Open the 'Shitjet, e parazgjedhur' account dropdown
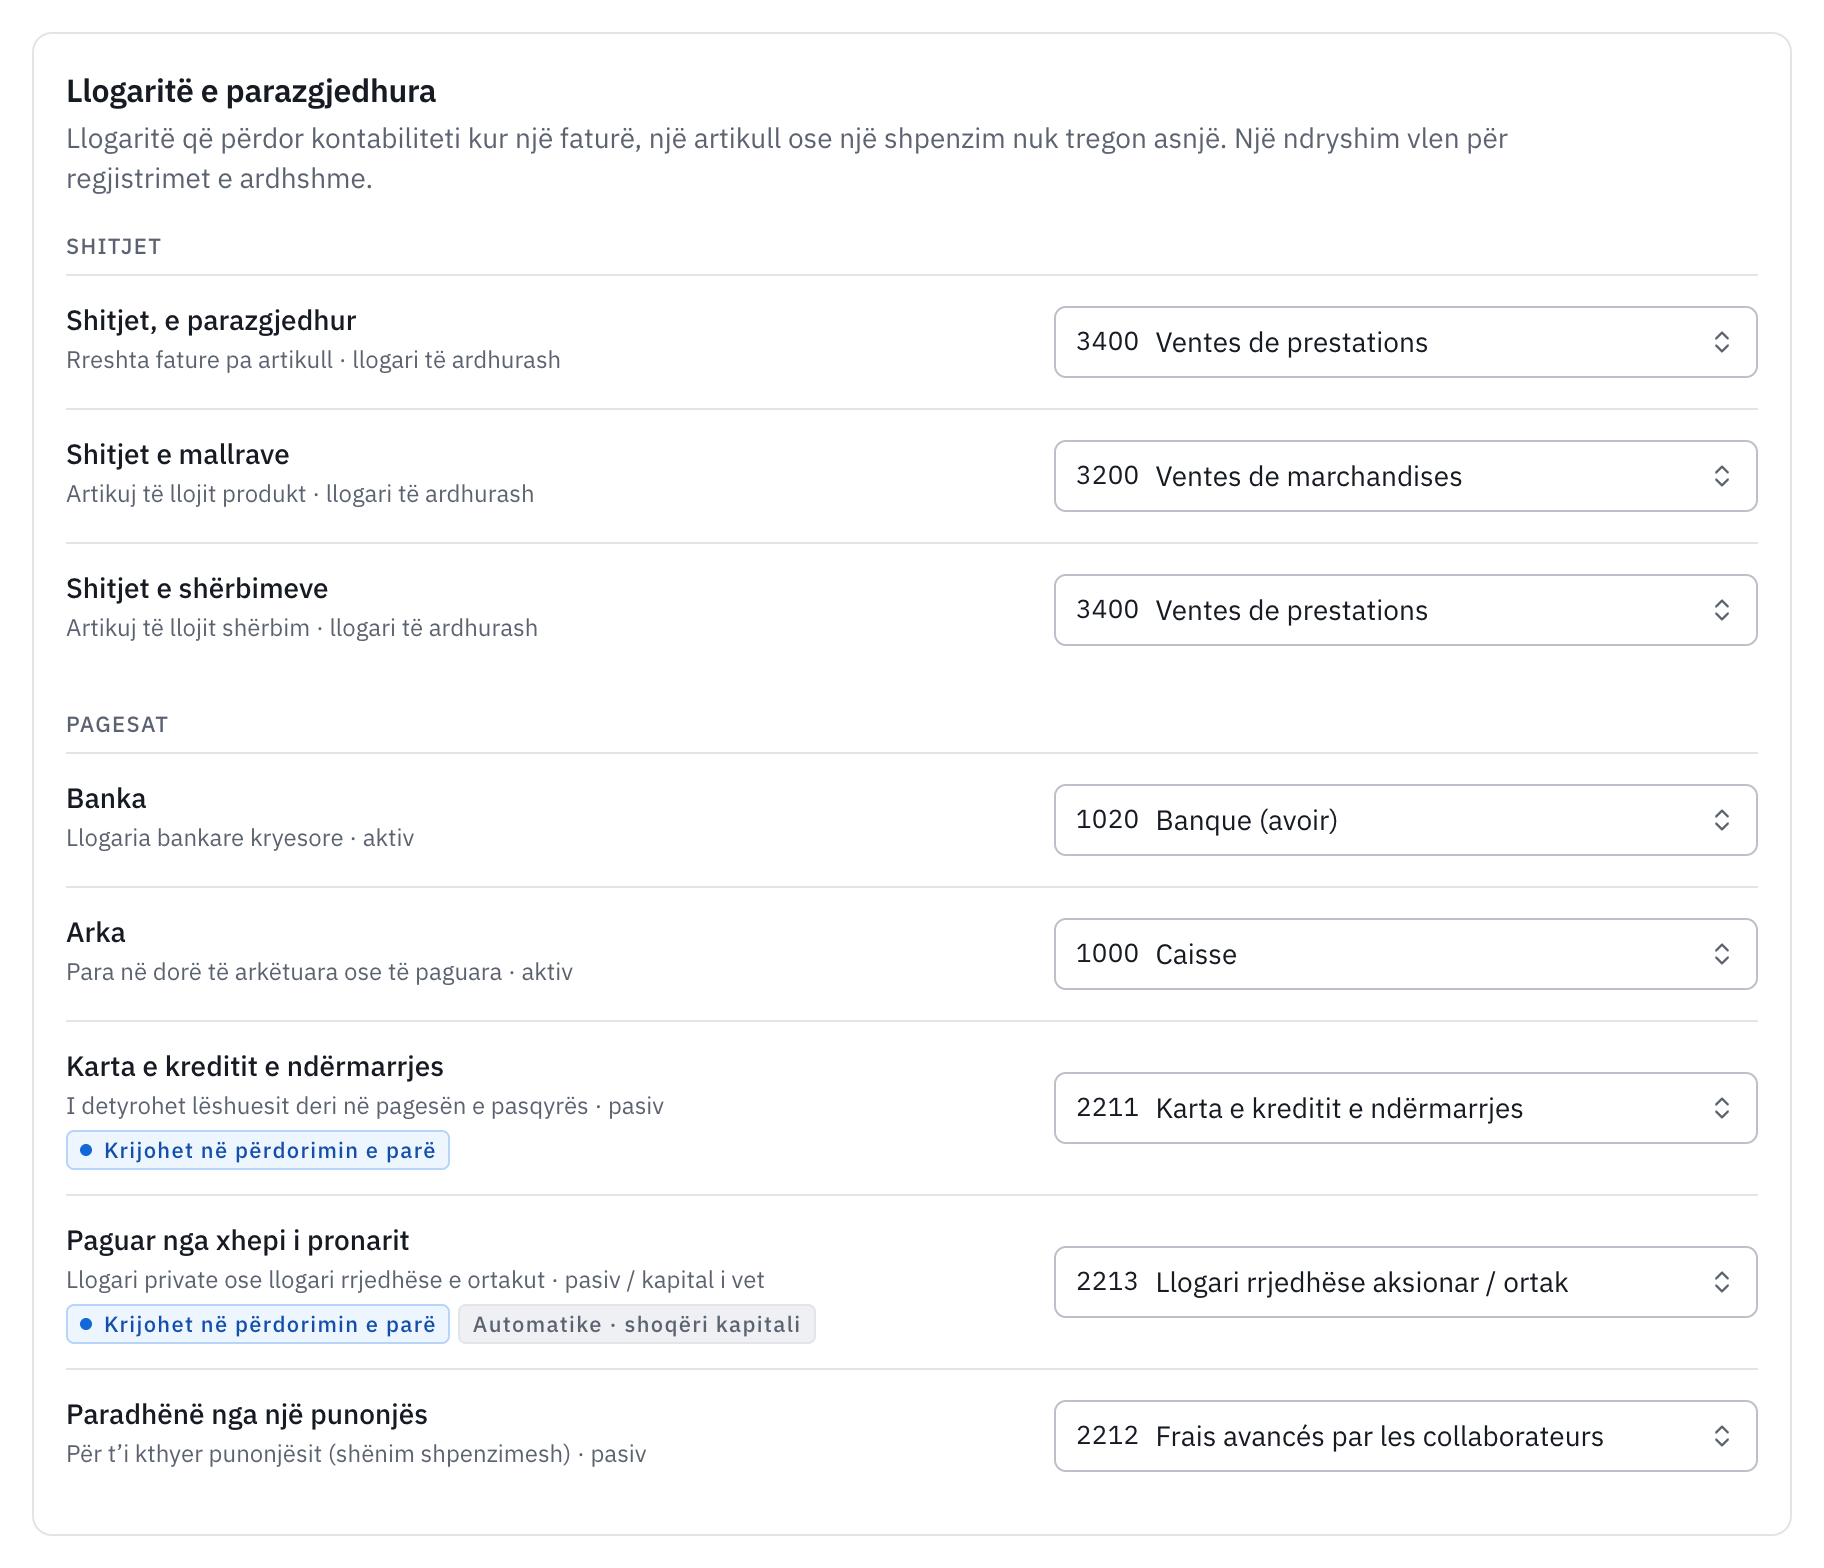Screen dimensions: 1824x1568 pos(1405,342)
